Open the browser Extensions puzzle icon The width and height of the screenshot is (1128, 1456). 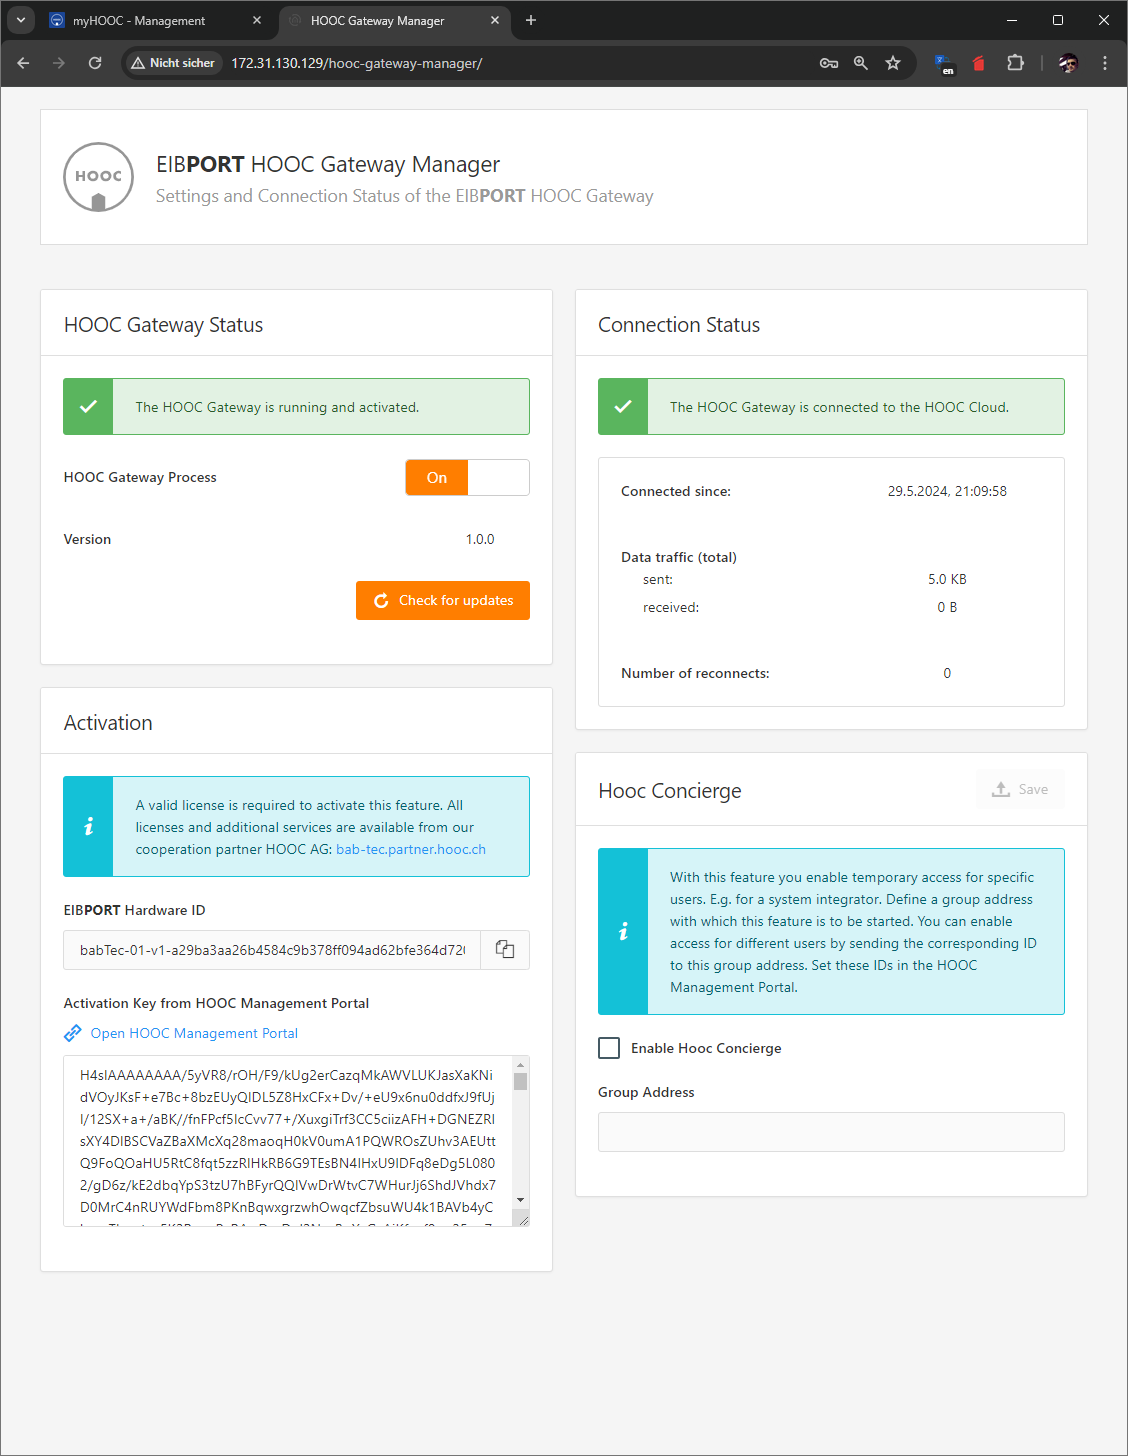(1015, 62)
